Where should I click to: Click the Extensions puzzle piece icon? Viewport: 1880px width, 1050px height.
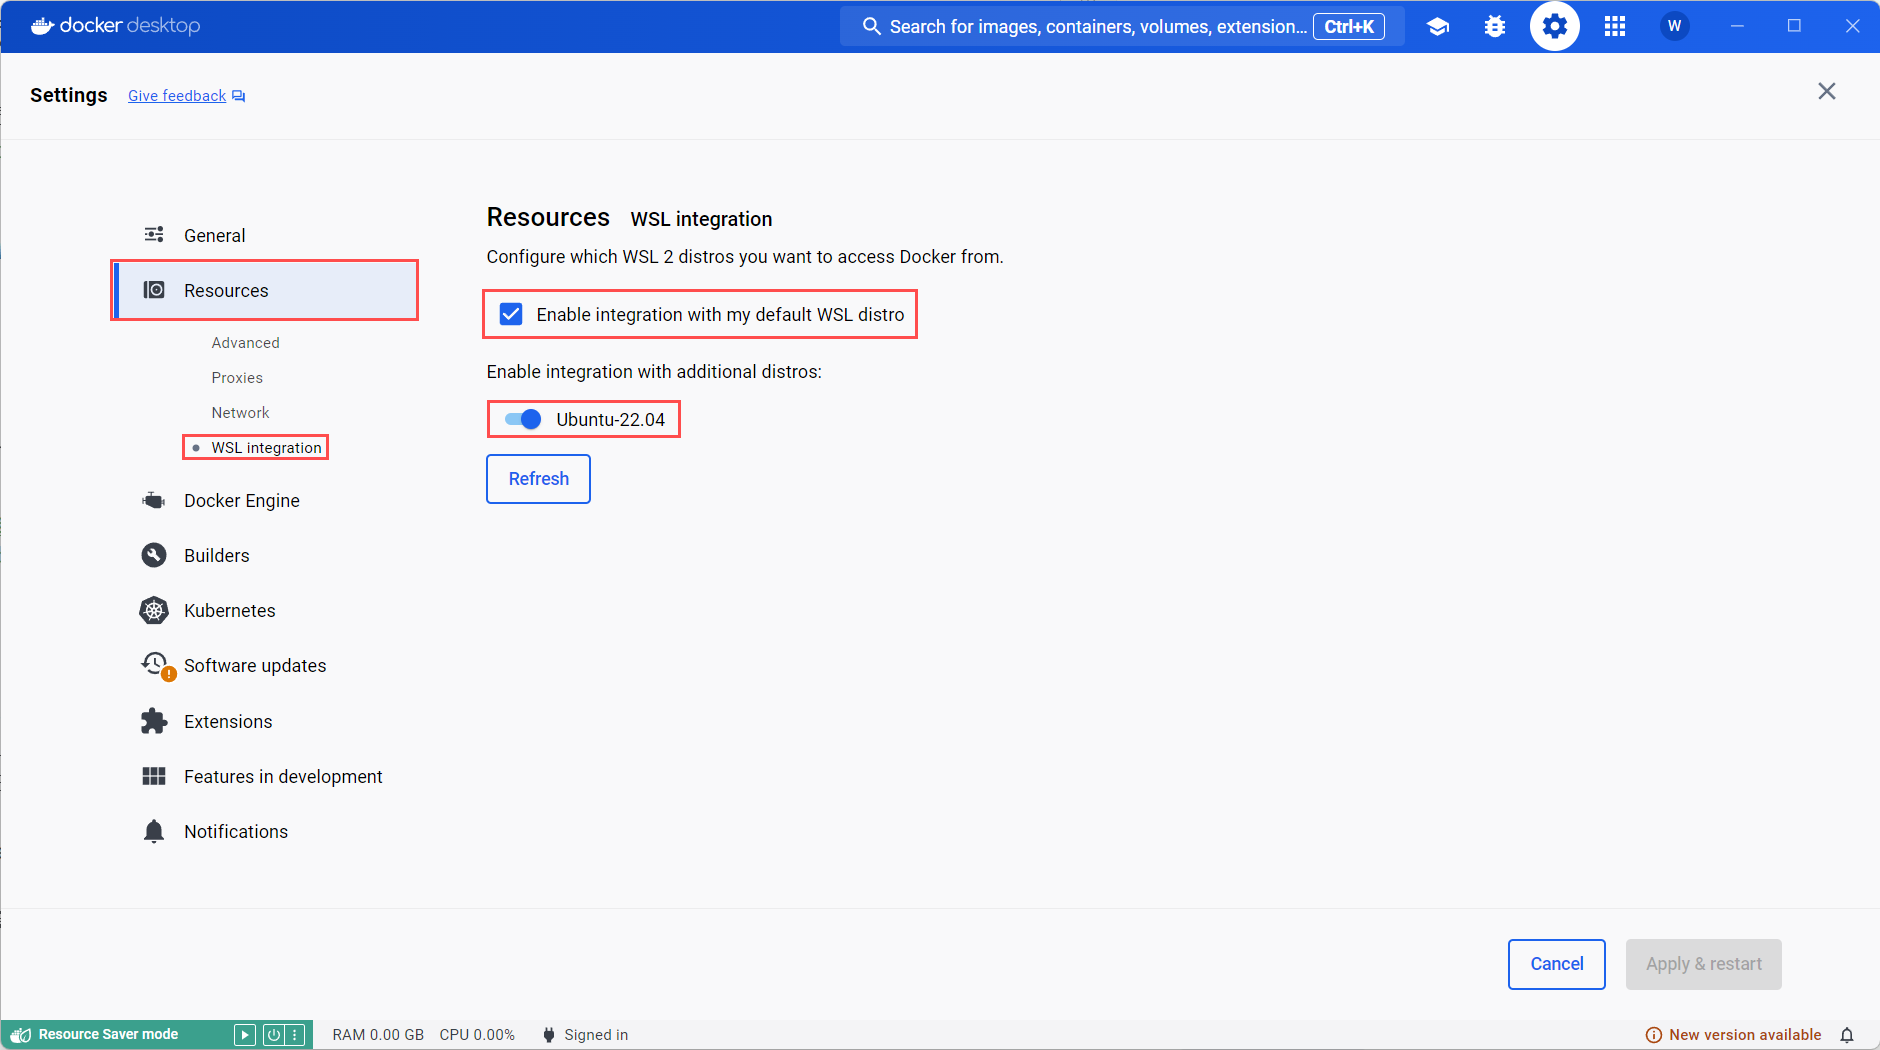(x=154, y=721)
